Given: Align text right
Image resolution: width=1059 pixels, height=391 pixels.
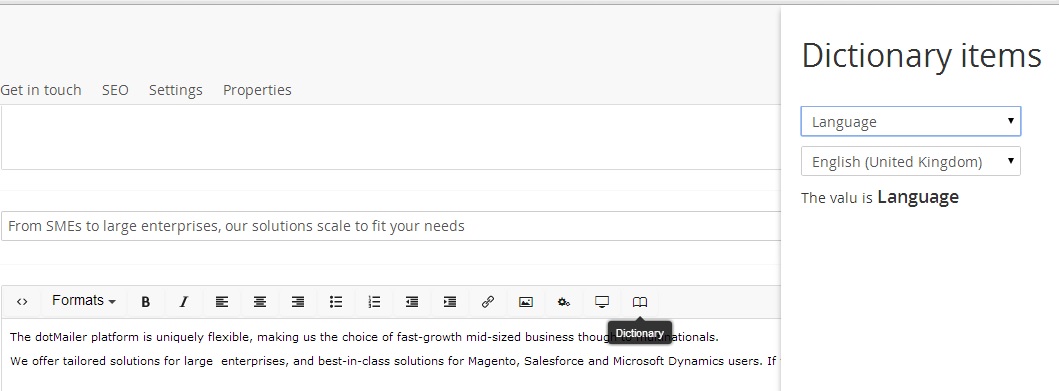Looking at the screenshot, I should tap(297, 302).
